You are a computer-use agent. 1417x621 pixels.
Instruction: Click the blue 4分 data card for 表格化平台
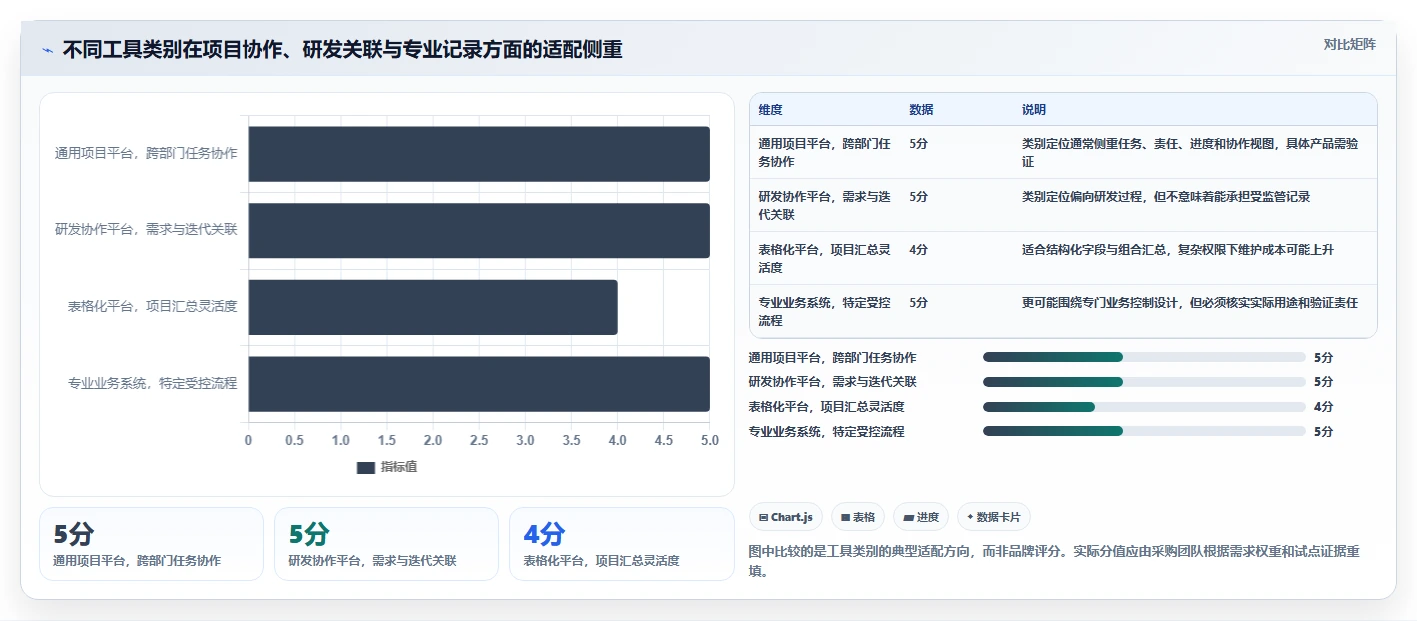point(621,544)
